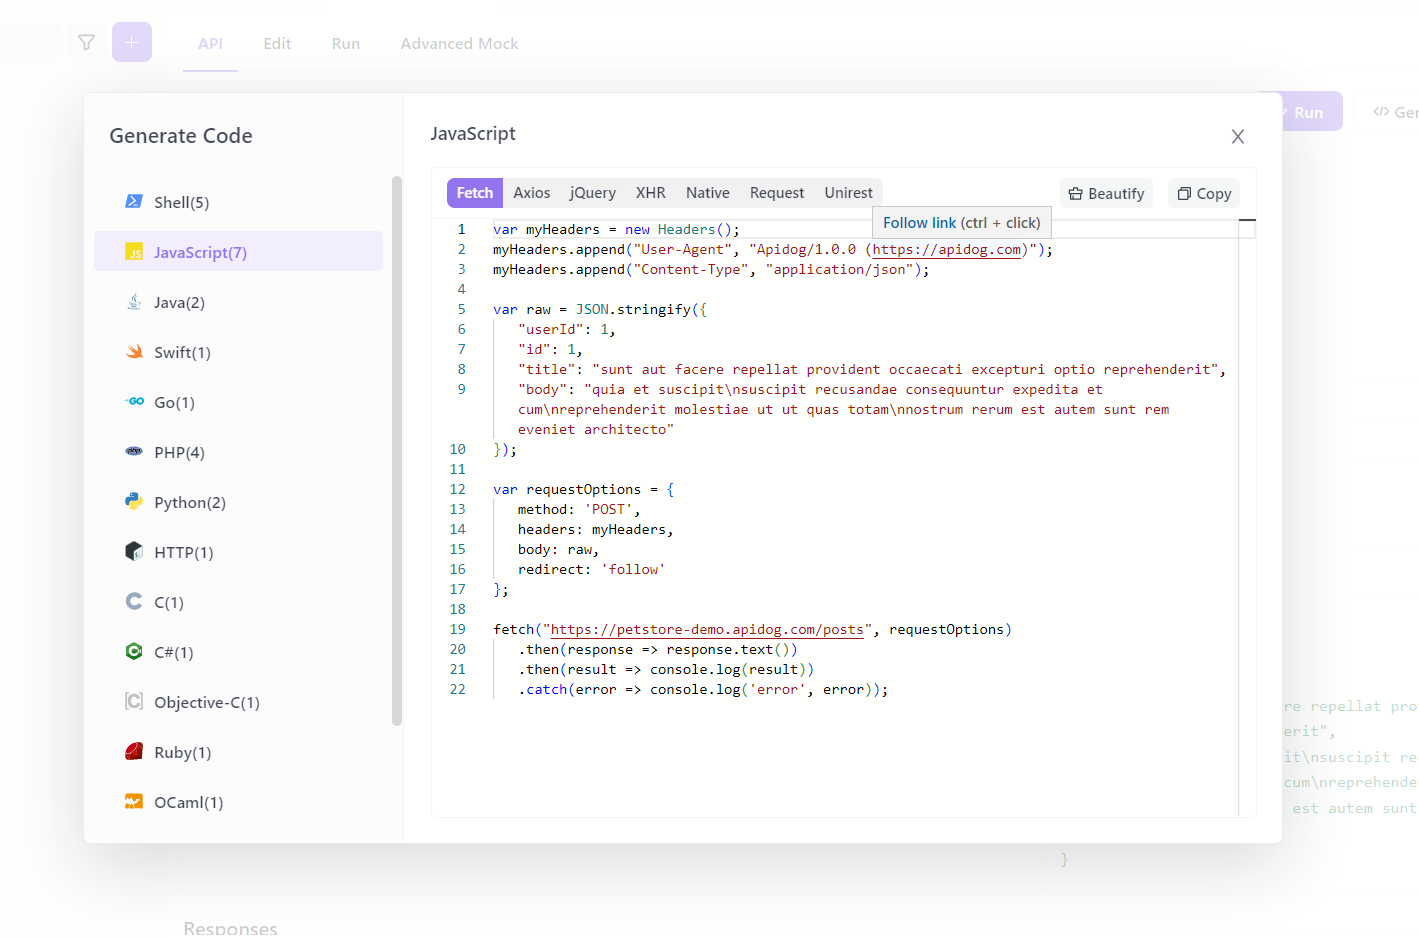Select Swift(1) language entry
The height and width of the screenshot is (937, 1419).
(x=238, y=352)
